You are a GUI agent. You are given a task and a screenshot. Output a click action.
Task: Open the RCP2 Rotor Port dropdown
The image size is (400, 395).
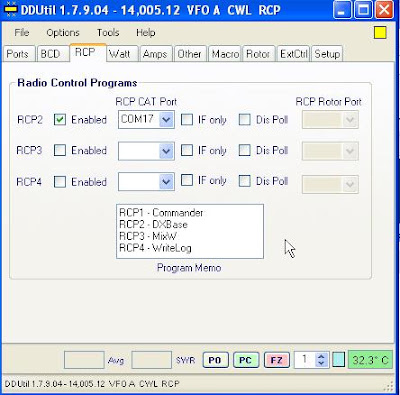coord(350,120)
